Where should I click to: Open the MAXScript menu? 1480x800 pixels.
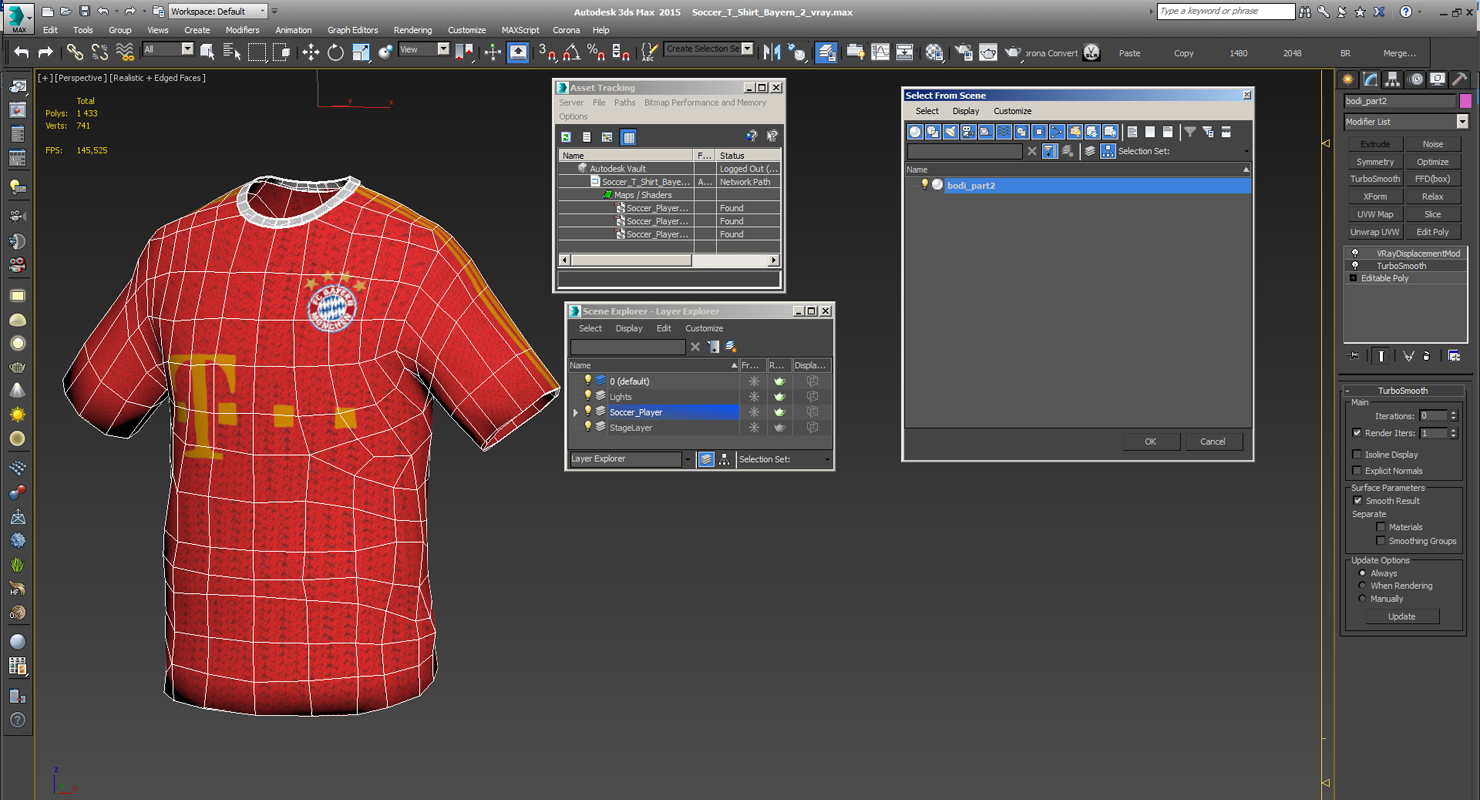(520, 30)
